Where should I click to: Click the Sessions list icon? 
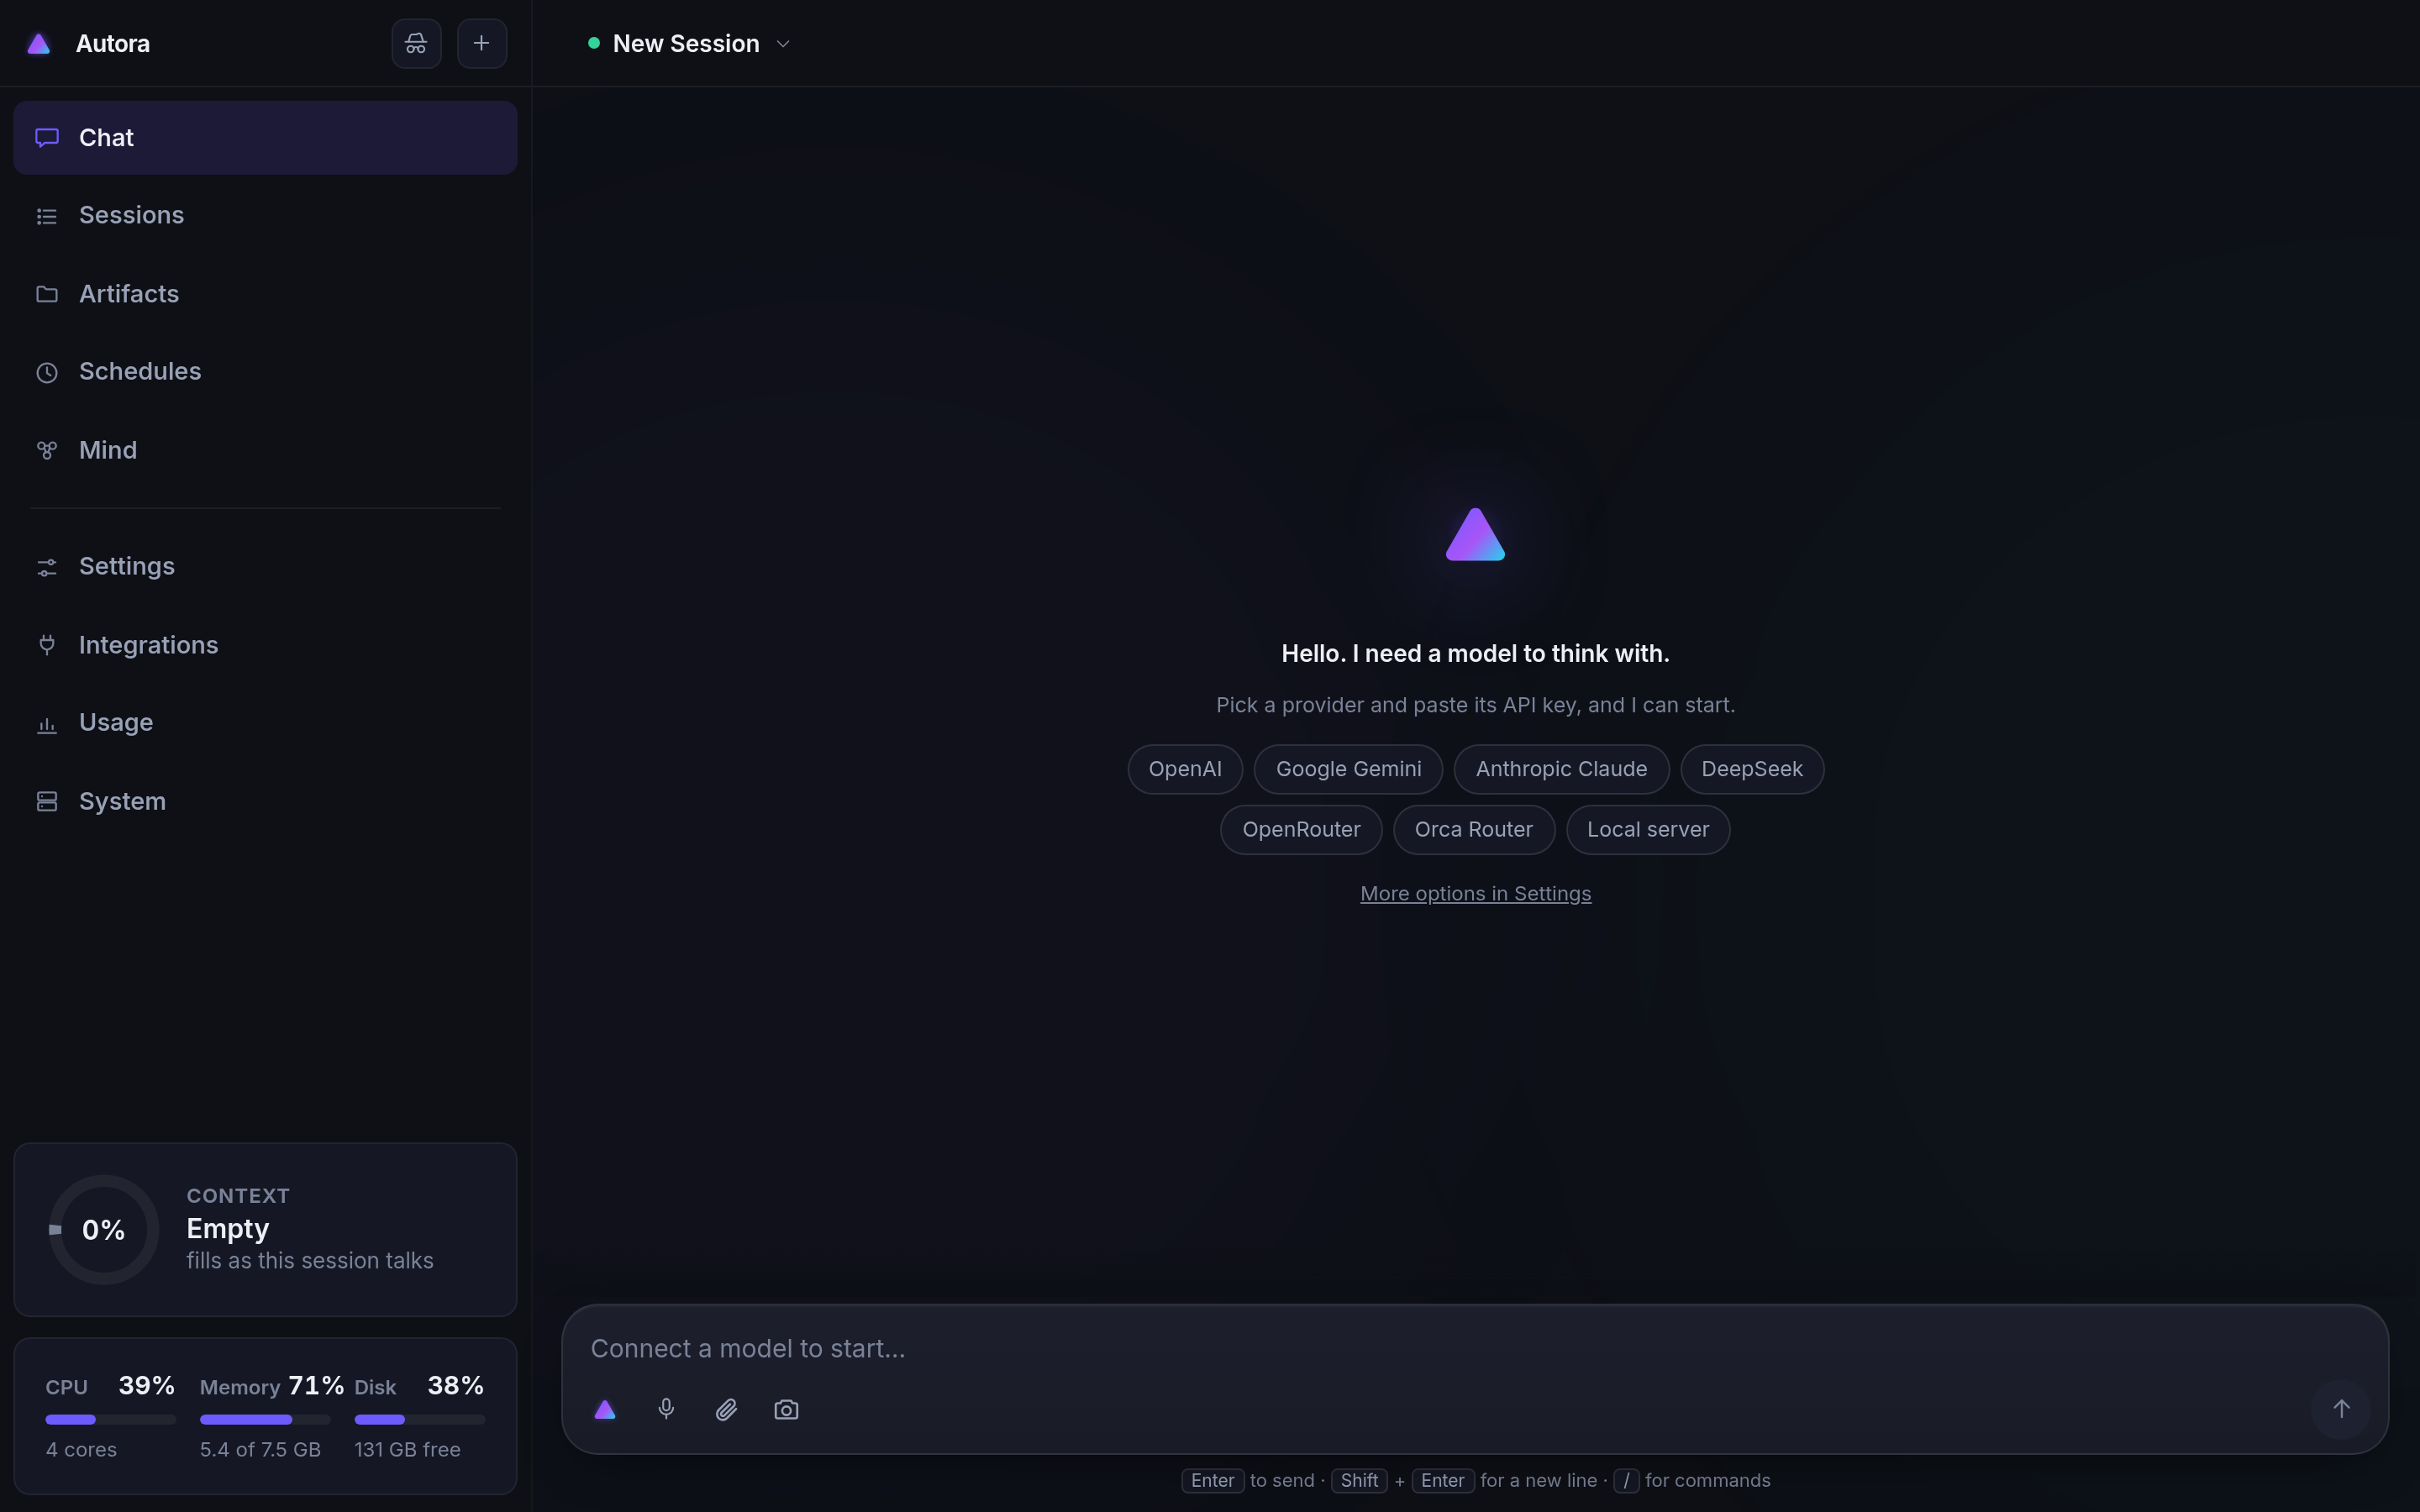pos(47,216)
